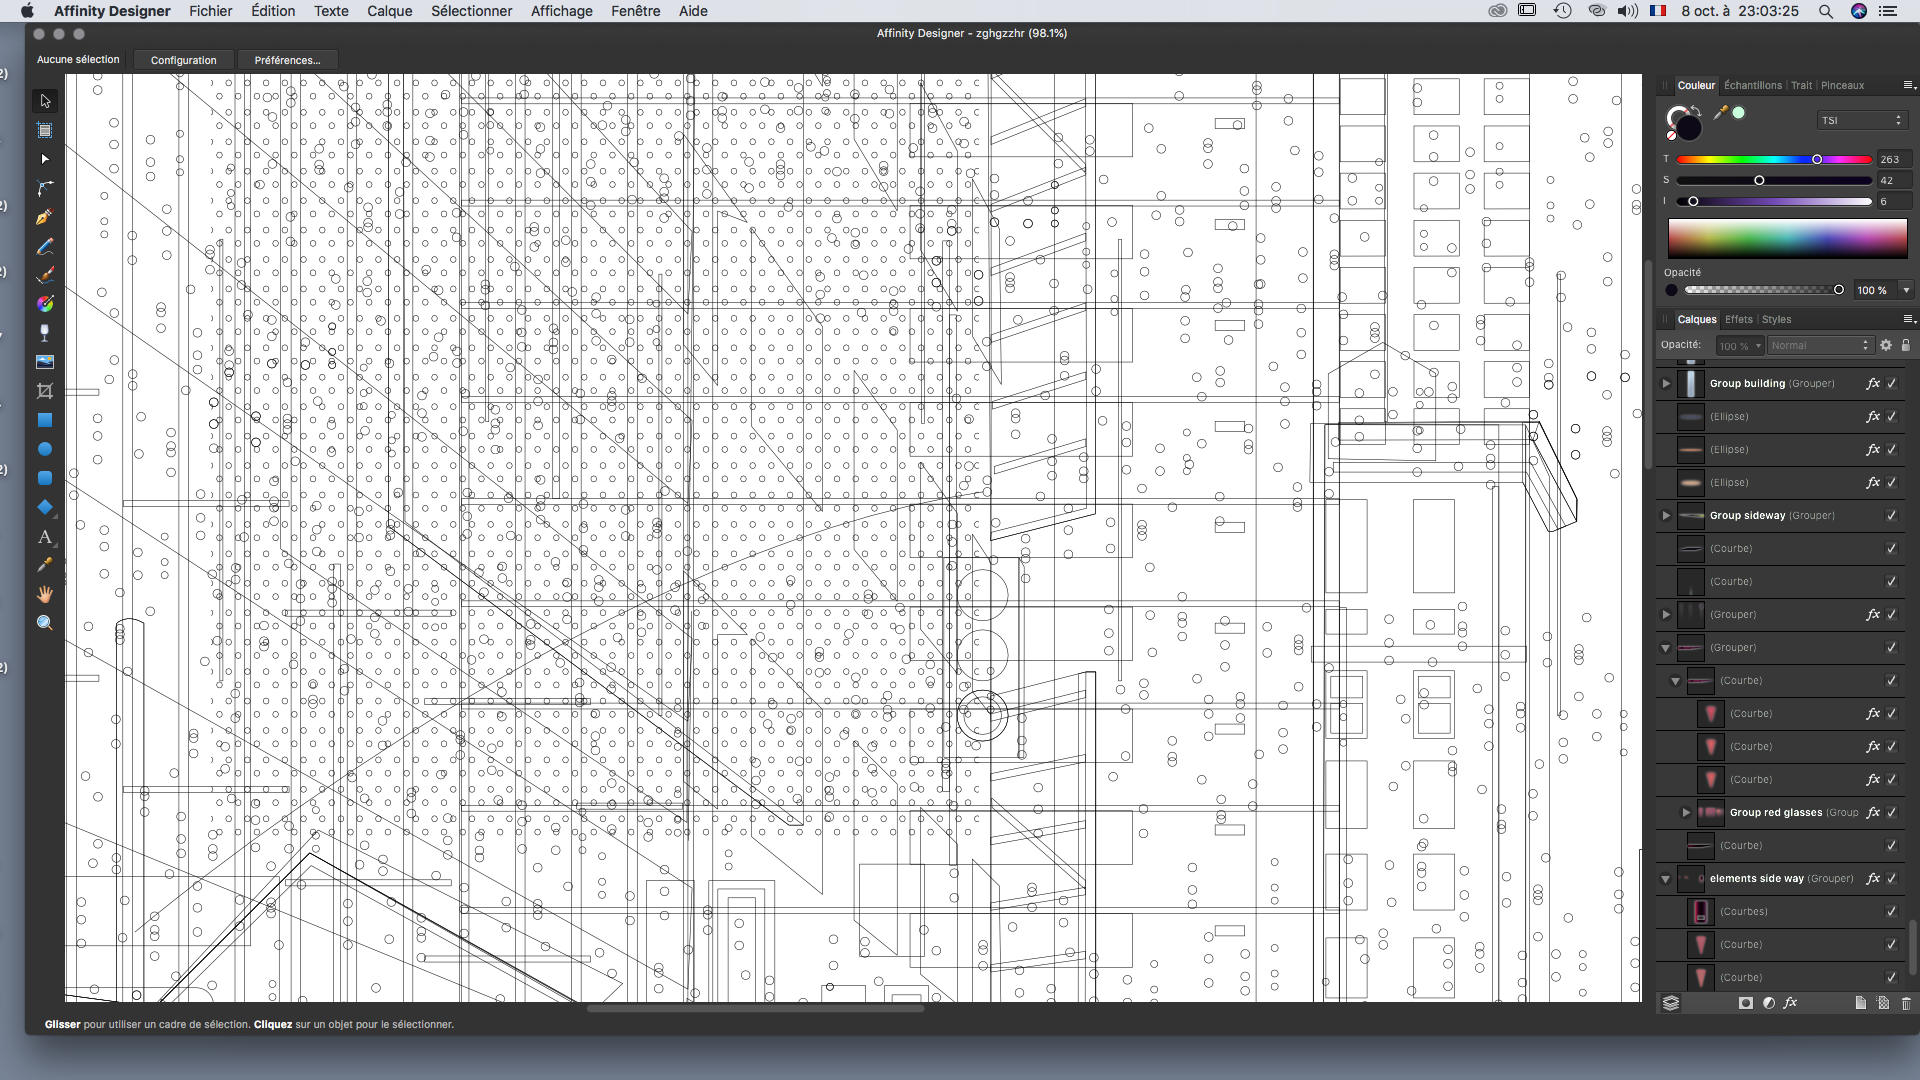1920x1080 pixels.
Task: Select the Rectangle shape tool
Action: [x=45, y=420]
